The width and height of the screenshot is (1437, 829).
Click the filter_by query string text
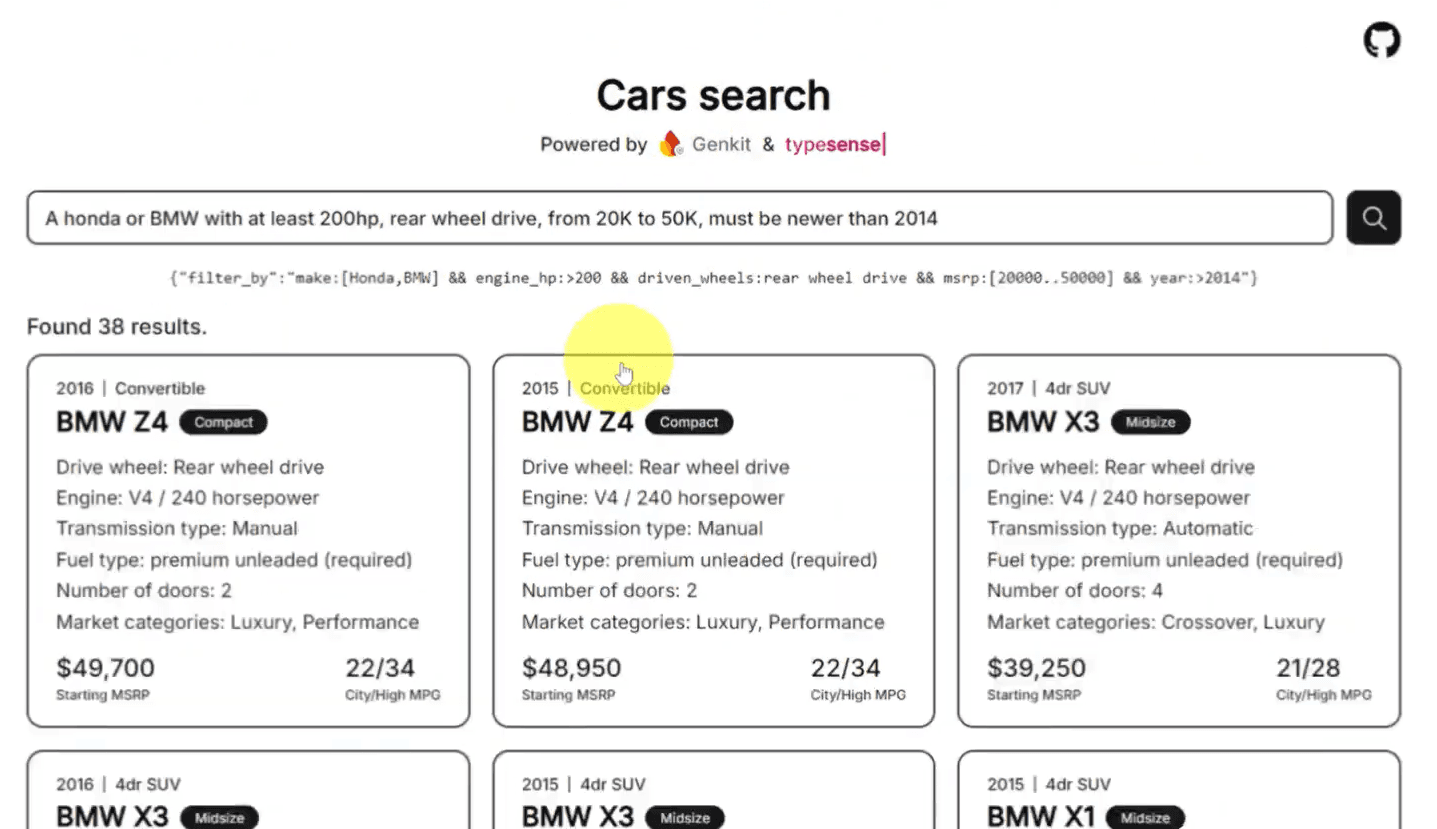click(x=713, y=278)
